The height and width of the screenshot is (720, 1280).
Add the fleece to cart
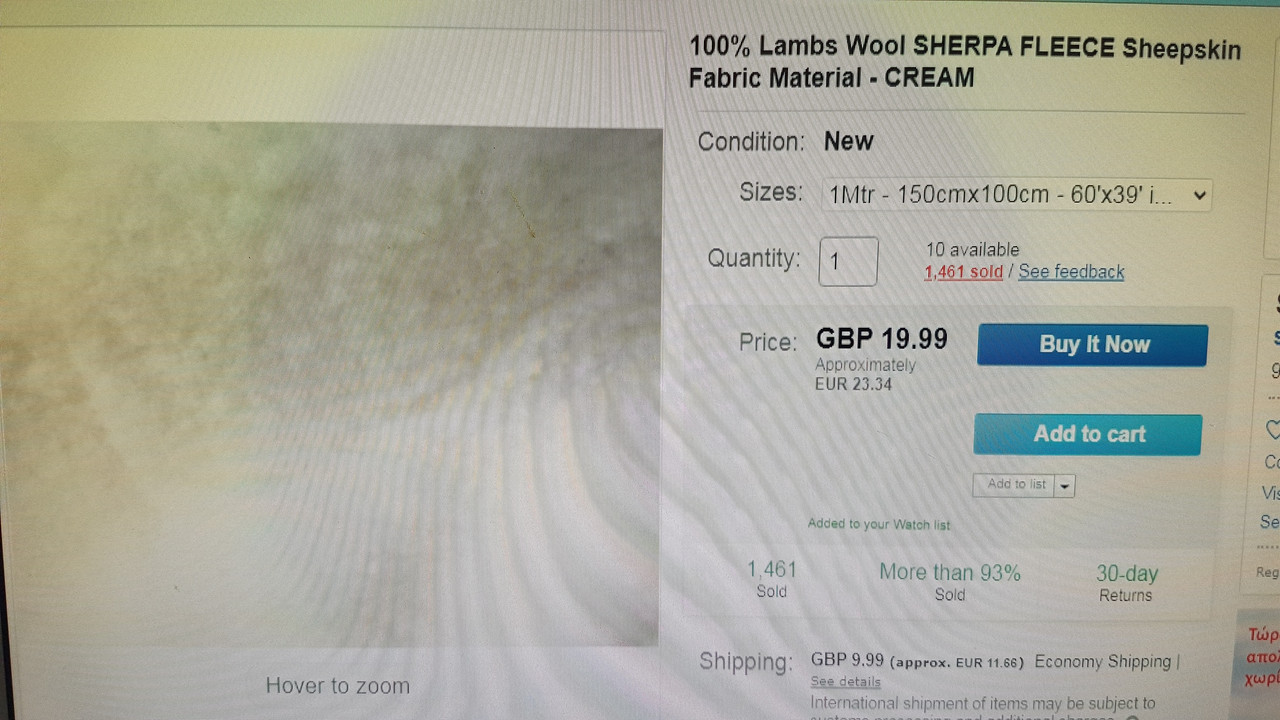1088,434
